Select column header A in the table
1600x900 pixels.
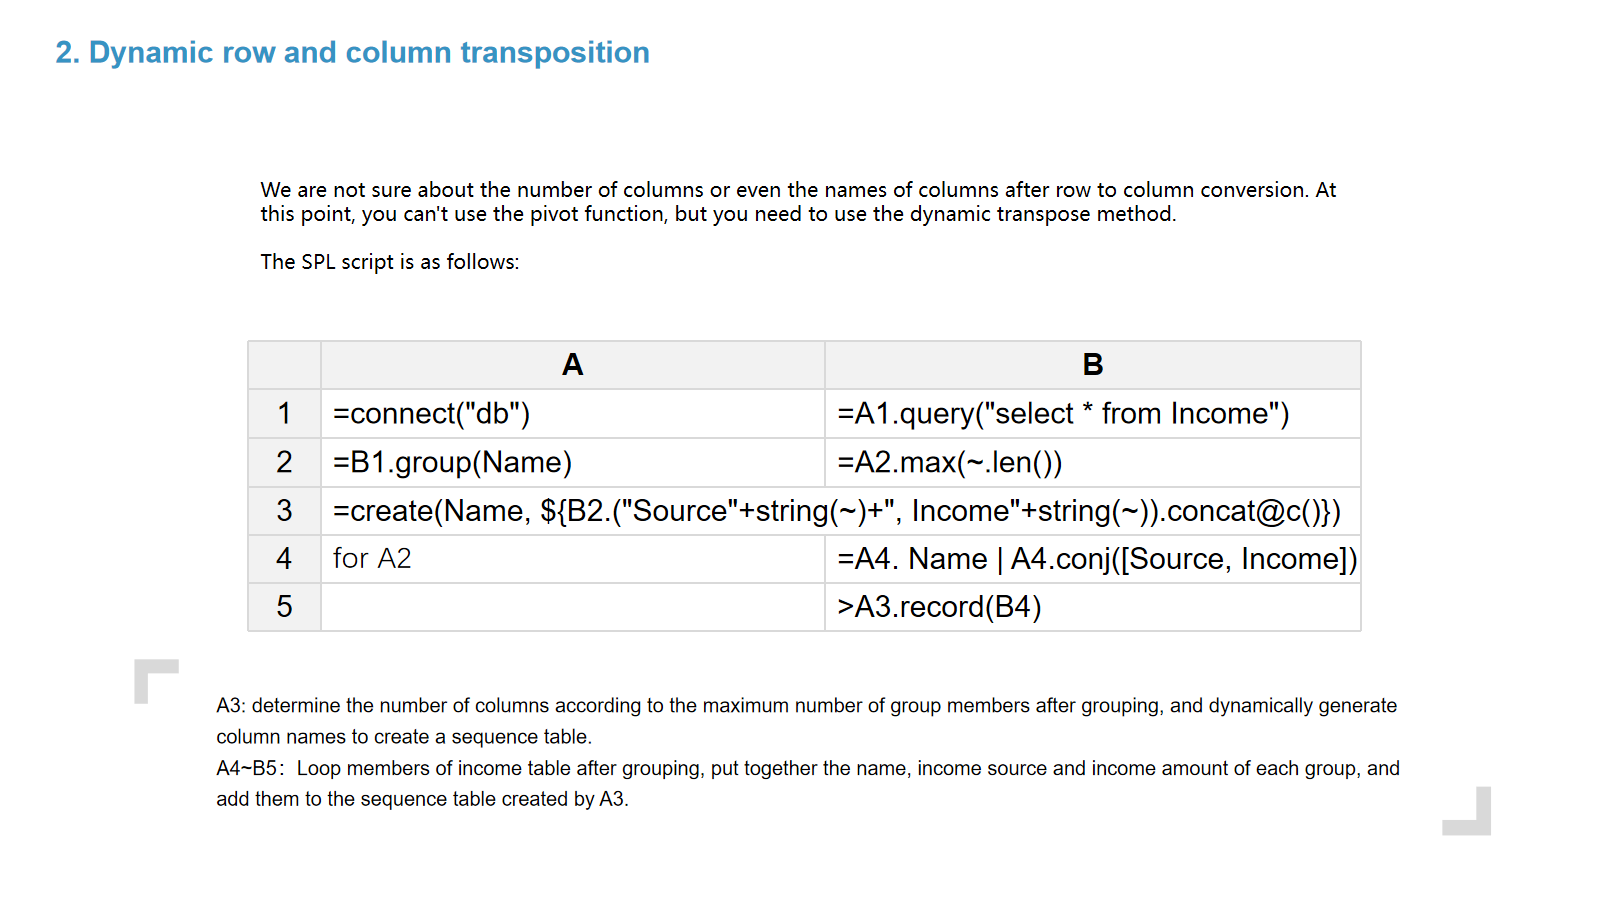[572, 365]
